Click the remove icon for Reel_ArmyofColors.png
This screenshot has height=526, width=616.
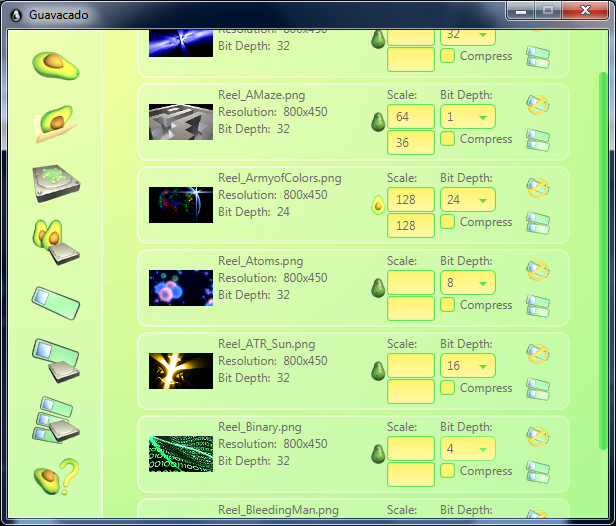[537, 187]
